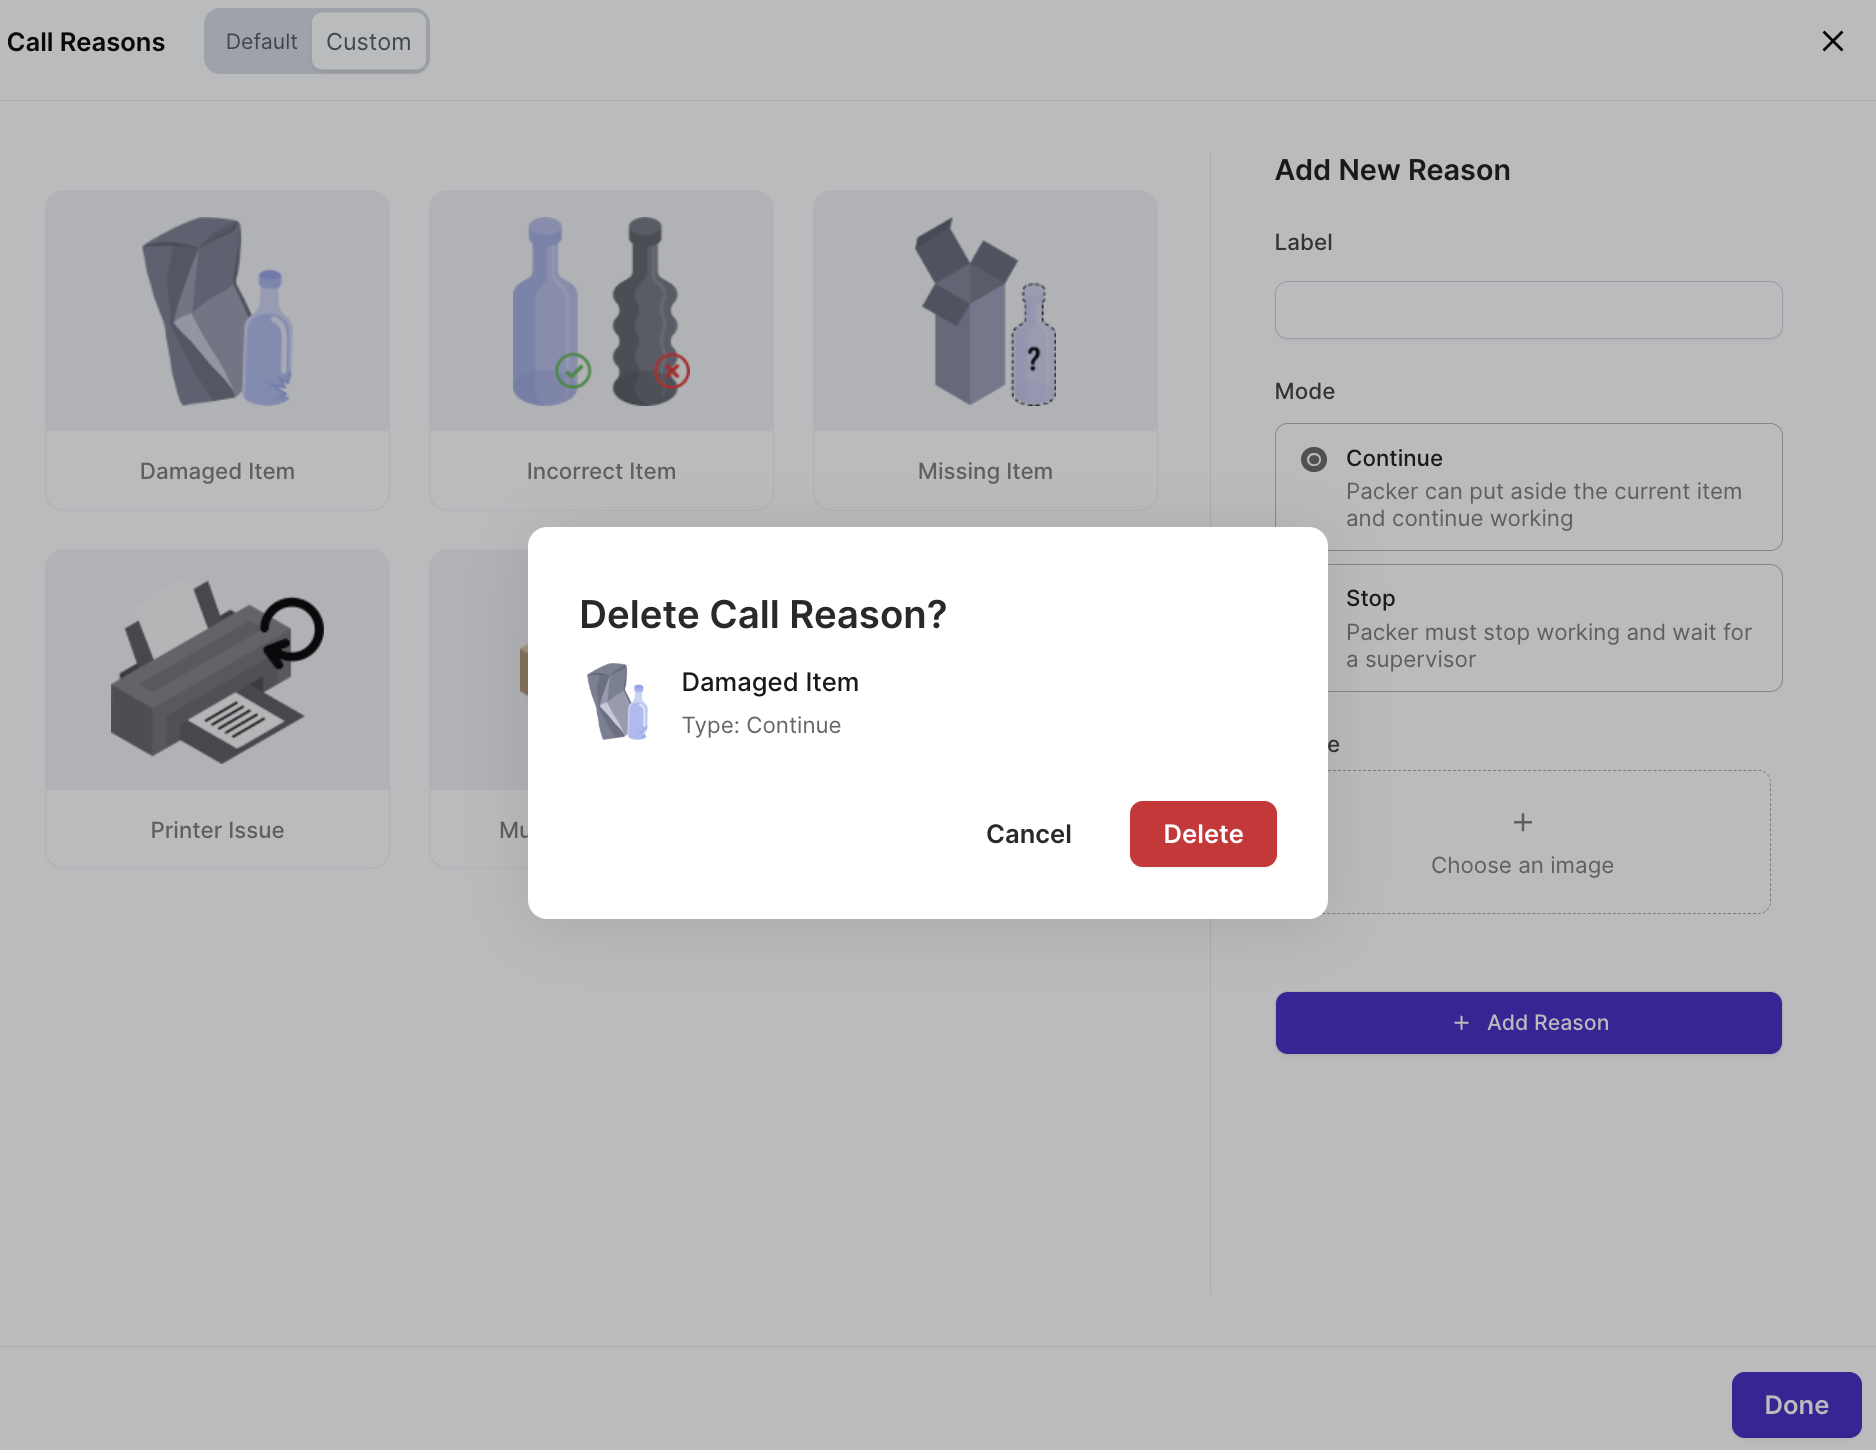Switch to the Default tab
Viewport: 1876px width, 1450px height.
pos(261,41)
